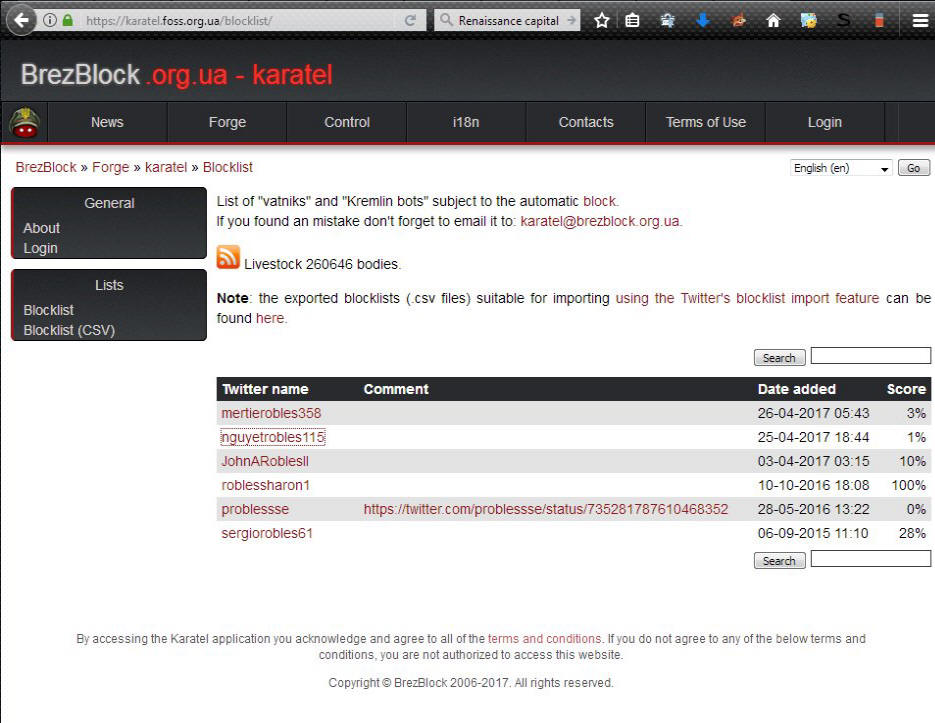Open the Forge navigation menu item
Screen dimensions: 935x723
tap(227, 122)
